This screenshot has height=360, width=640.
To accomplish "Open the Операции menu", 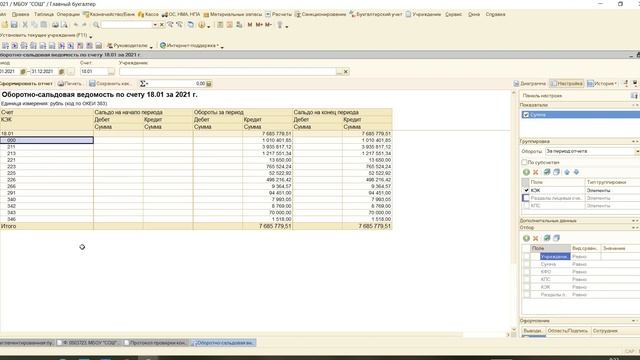I will point(68,14).
